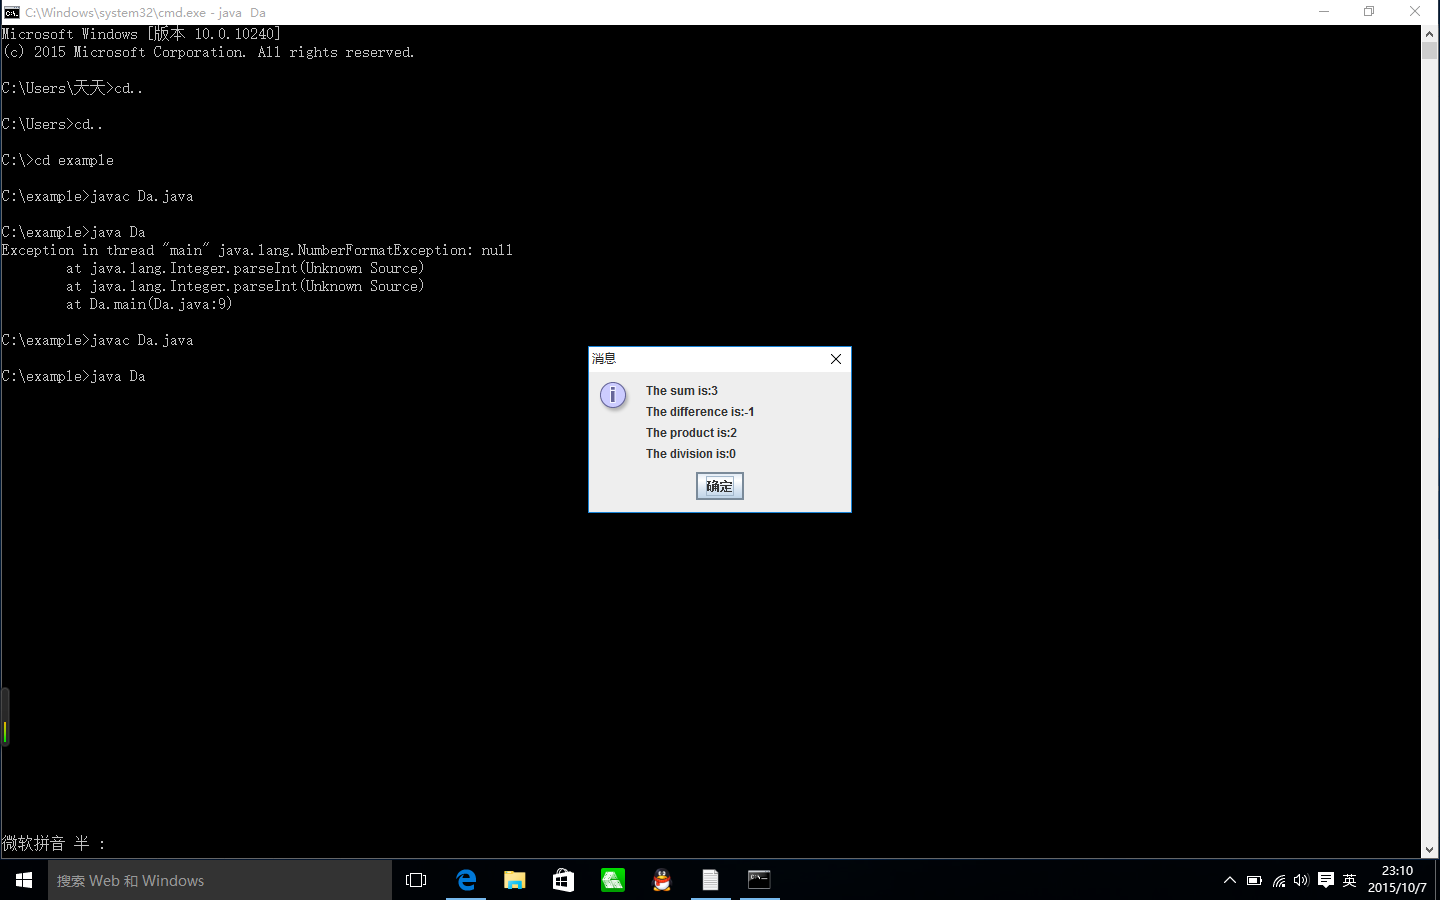Image resolution: width=1440 pixels, height=900 pixels.
Task: Click 'The sum is:3' text
Action: pyautogui.click(x=682, y=391)
